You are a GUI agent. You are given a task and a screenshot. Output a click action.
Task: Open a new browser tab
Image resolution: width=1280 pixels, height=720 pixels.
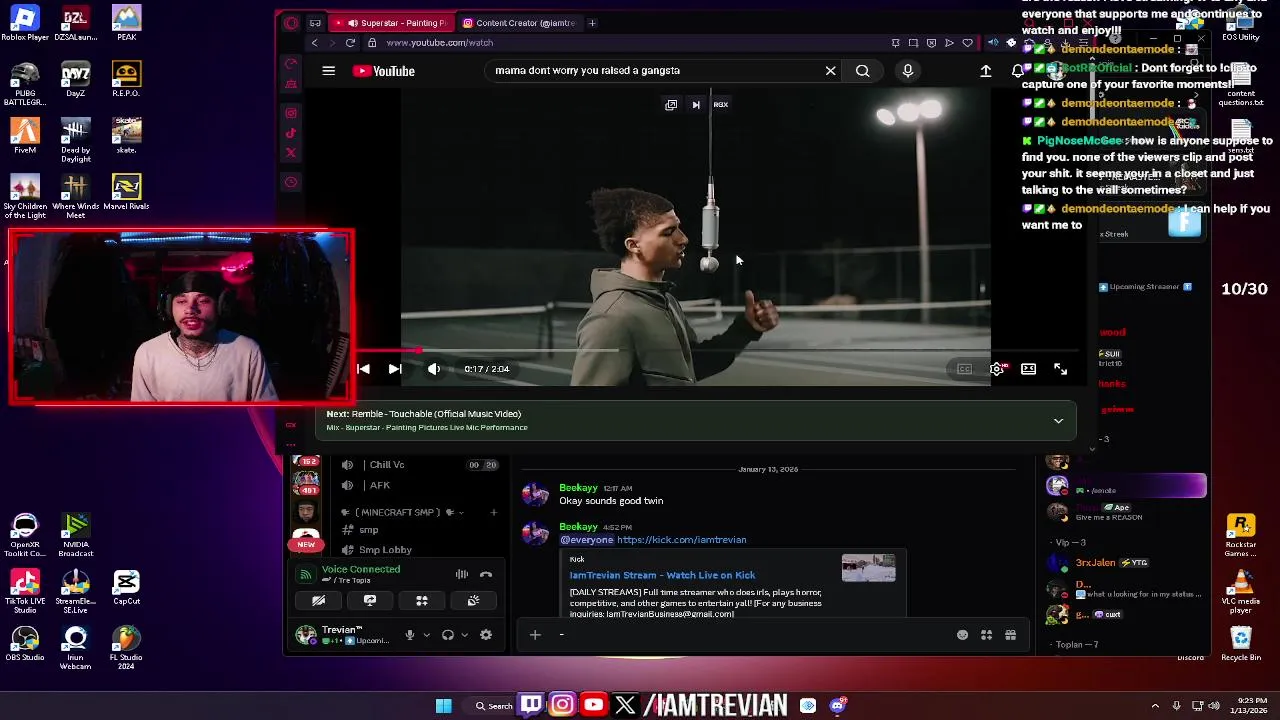click(x=592, y=23)
